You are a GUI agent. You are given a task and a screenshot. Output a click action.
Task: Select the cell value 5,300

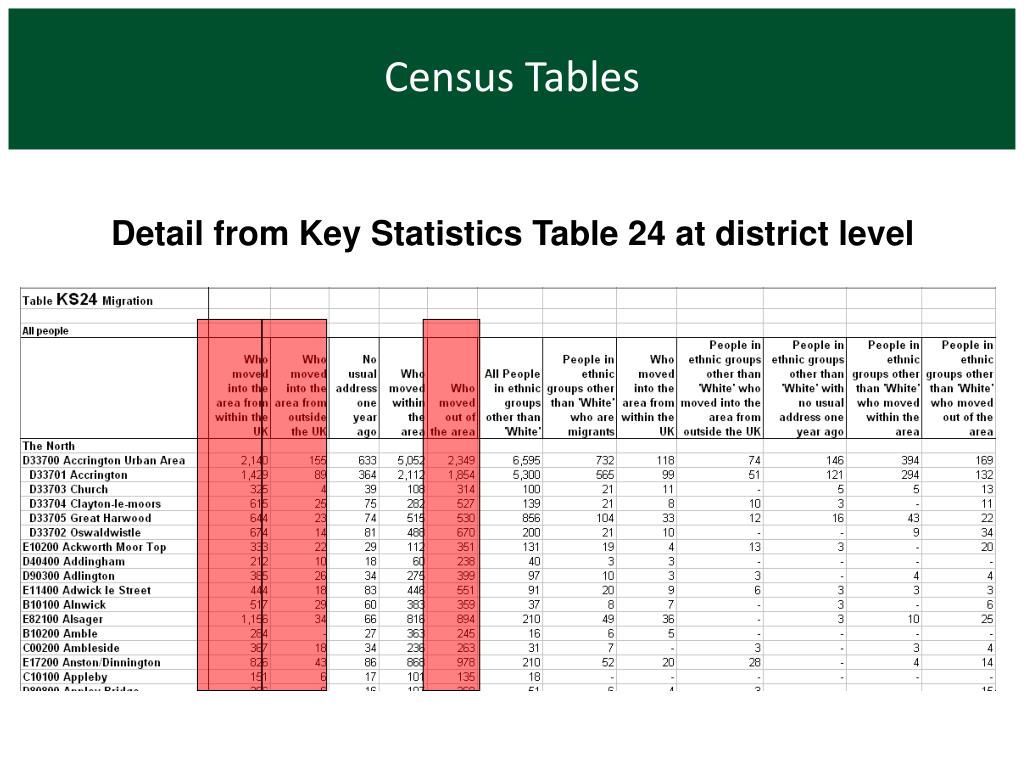click(x=526, y=475)
